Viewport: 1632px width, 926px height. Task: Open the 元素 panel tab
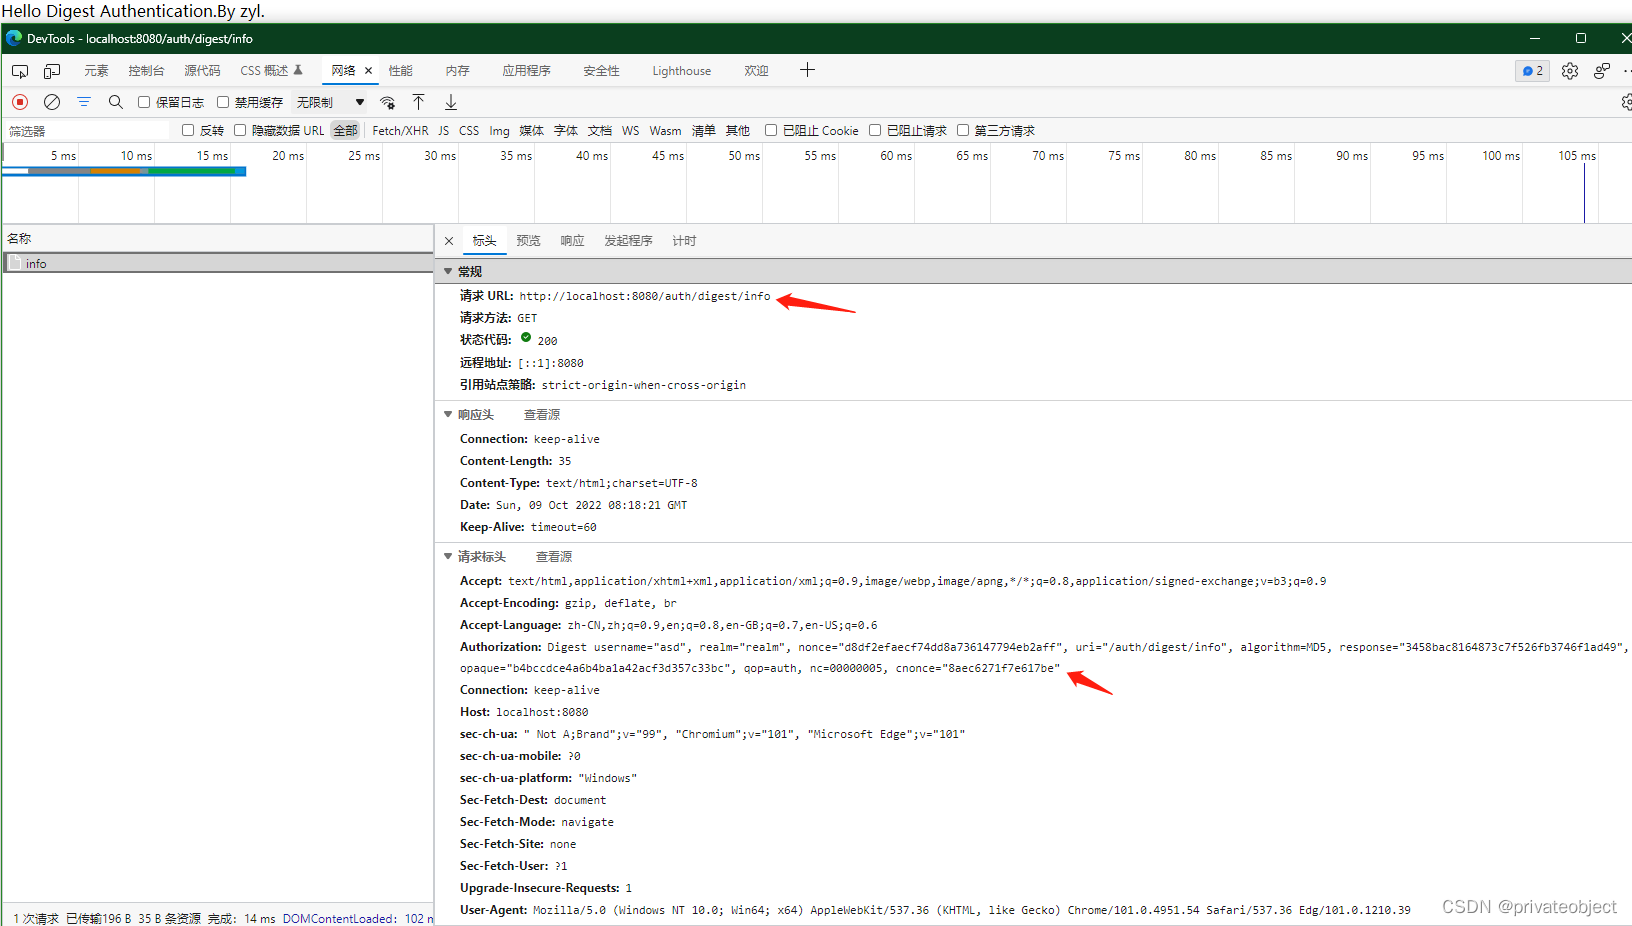(x=96, y=71)
